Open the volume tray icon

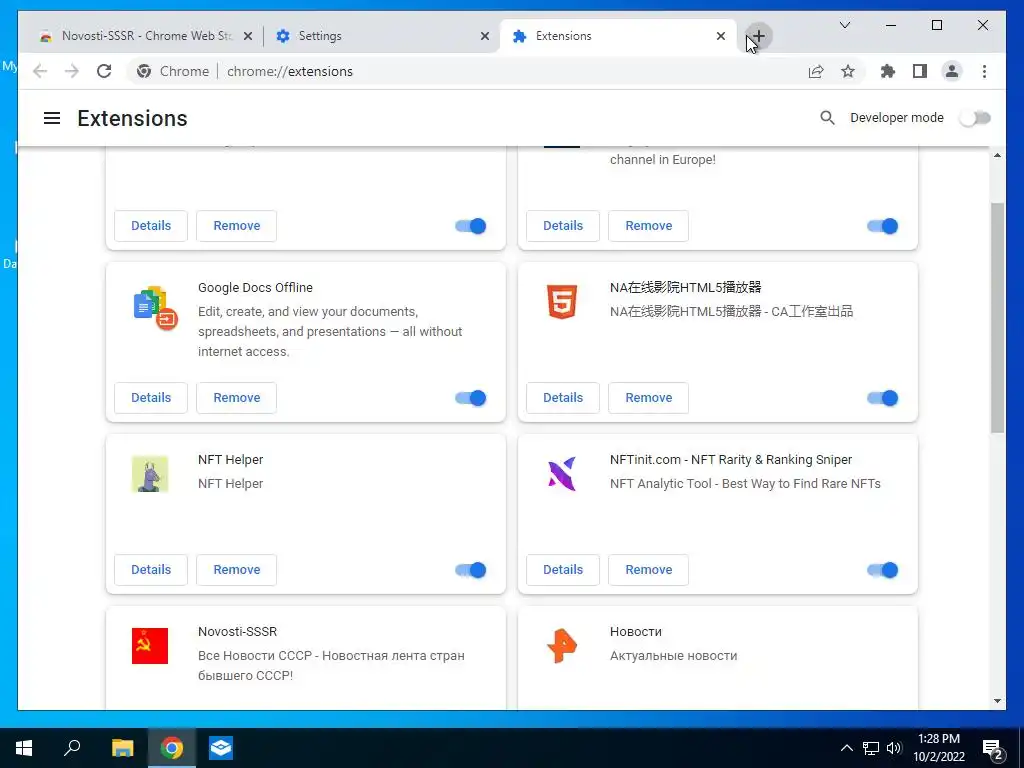pos(894,748)
